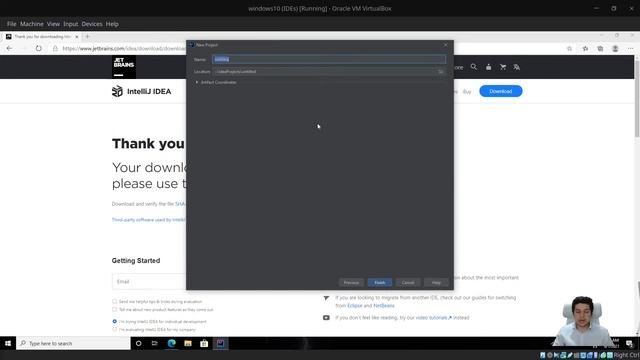Click 'Third-party software used by IntelliJ' link
This screenshot has height=360, width=640.
149,220
